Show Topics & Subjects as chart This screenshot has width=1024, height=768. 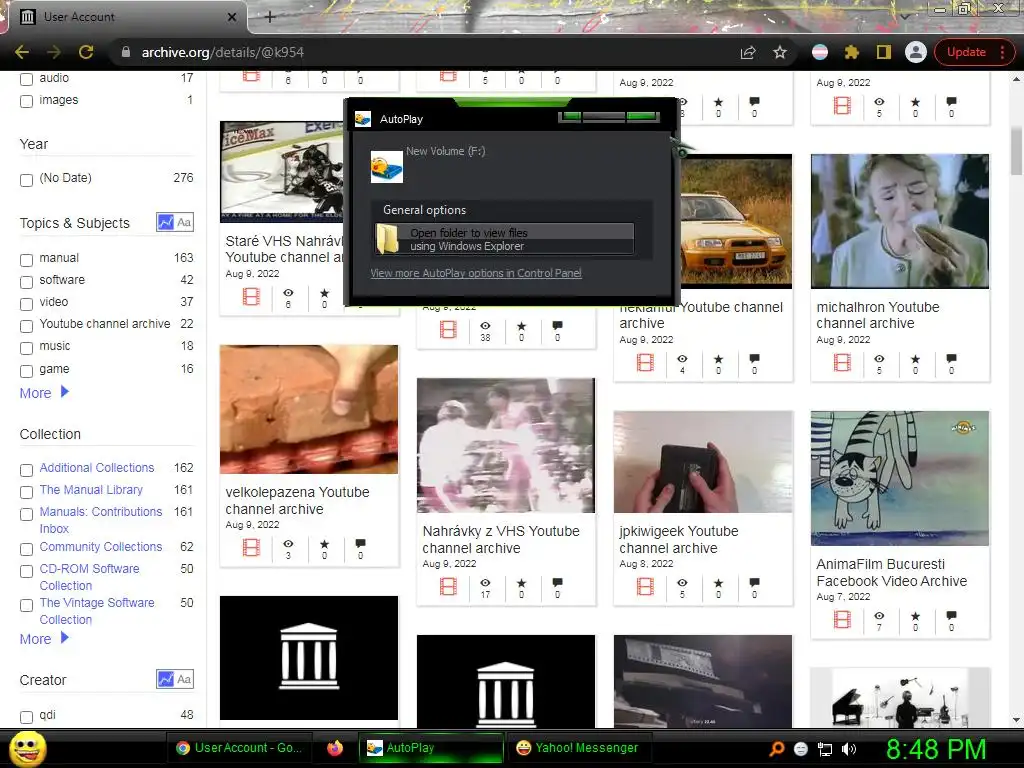tap(165, 222)
